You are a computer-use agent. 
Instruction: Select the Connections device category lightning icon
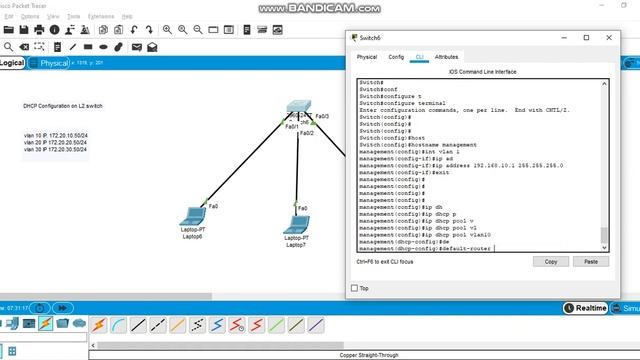point(46,324)
